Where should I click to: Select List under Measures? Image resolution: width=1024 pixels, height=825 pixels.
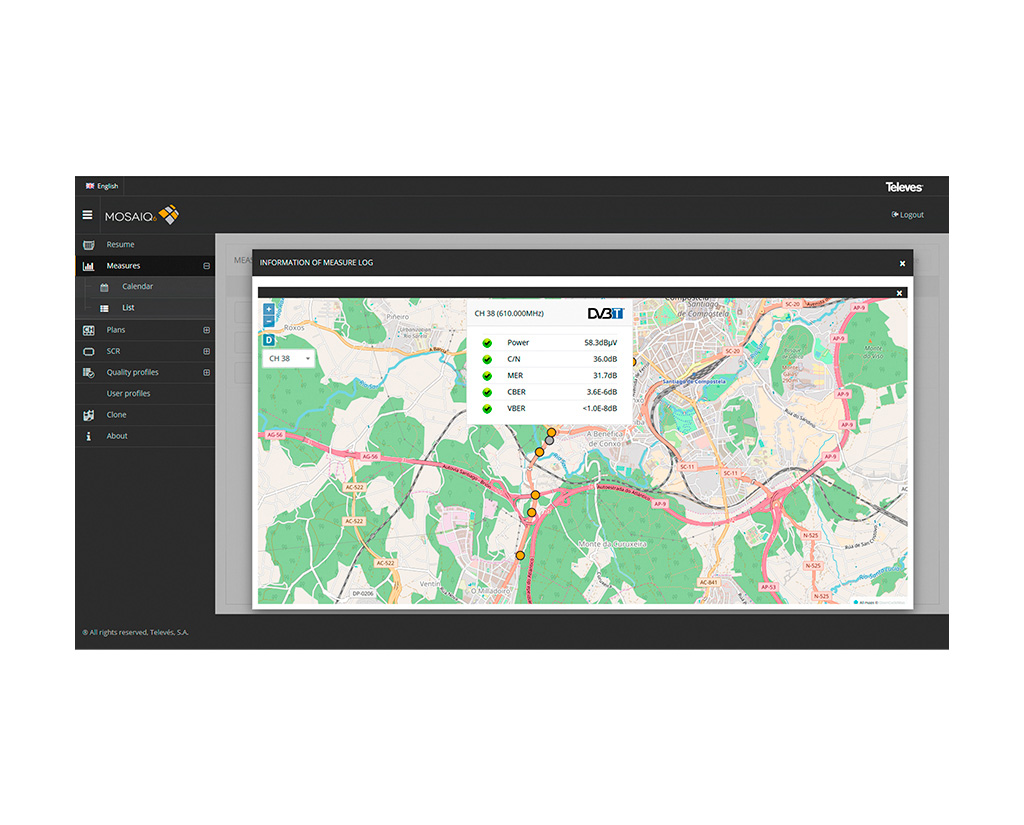point(128,308)
